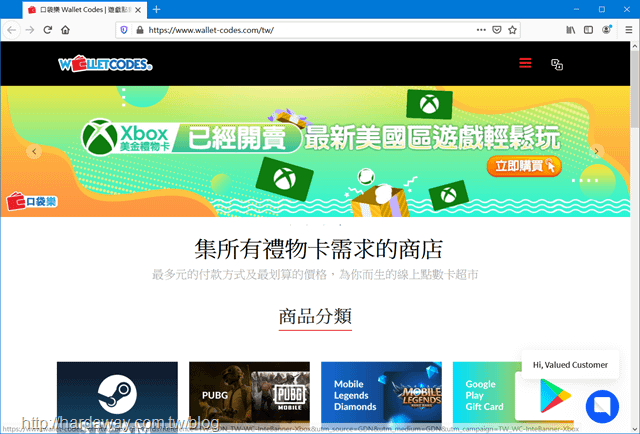Go back to the previous page
This screenshot has height=434, width=640.
[x=11, y=30]
